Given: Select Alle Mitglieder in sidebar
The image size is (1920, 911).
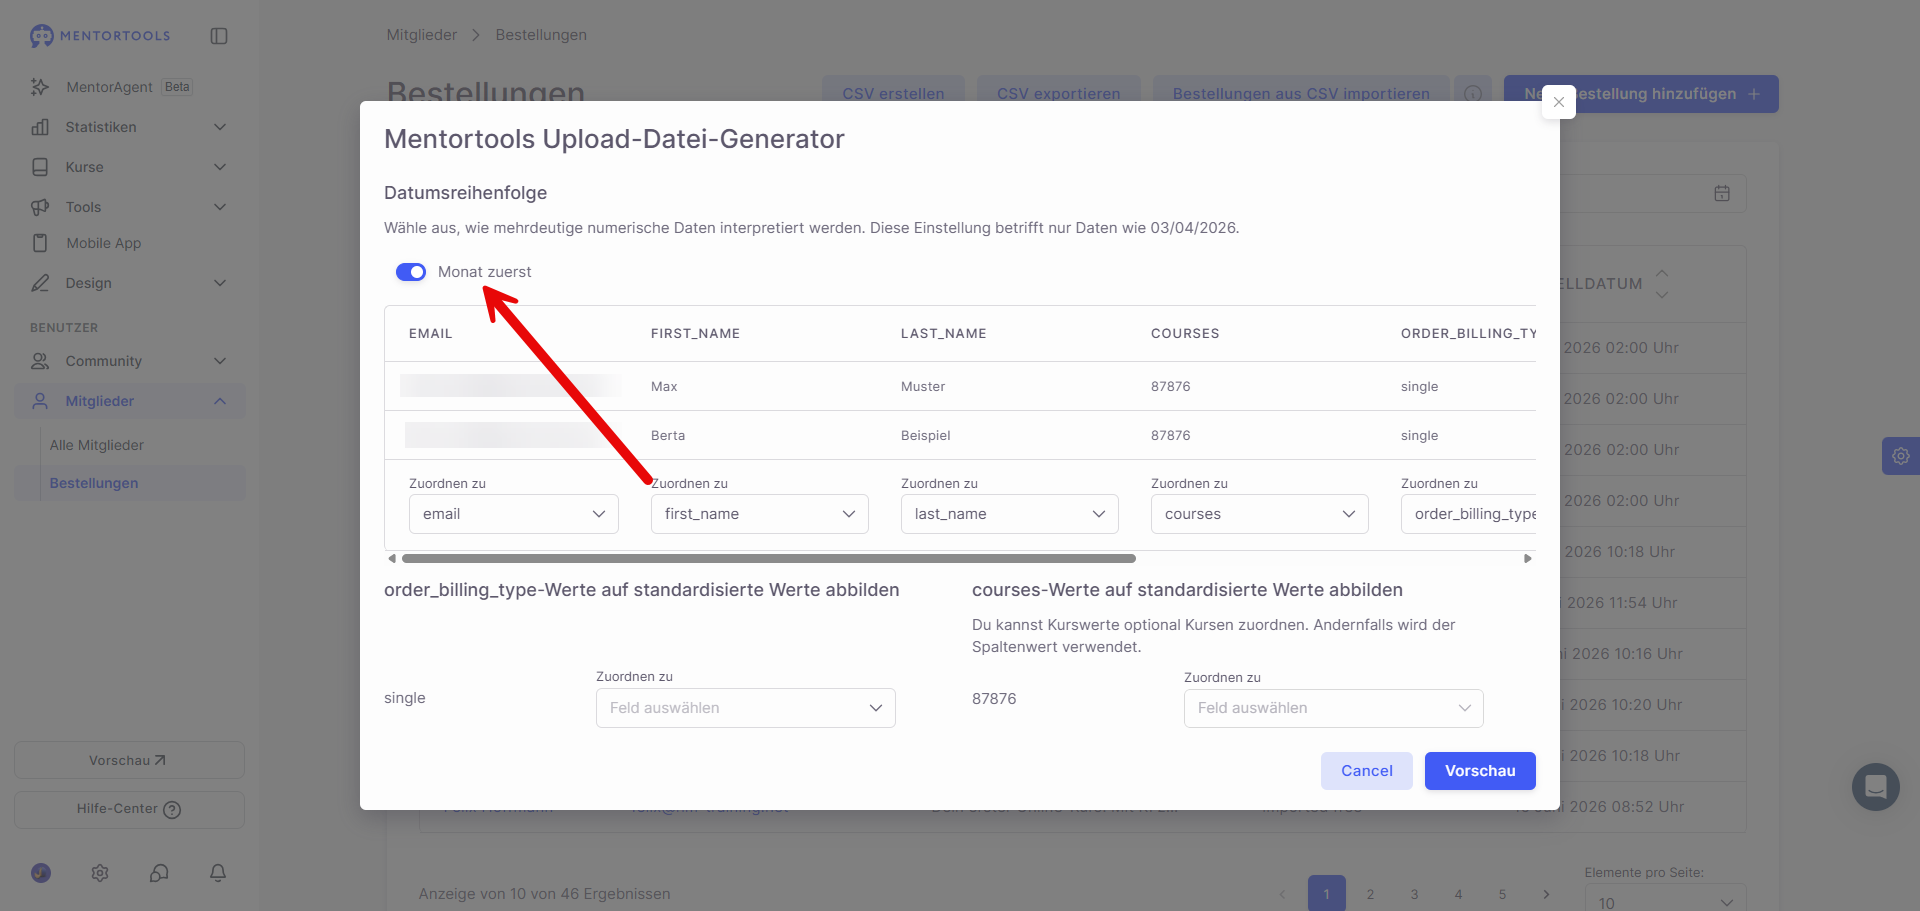Looking at the screenshot, I should click(97, 445).
